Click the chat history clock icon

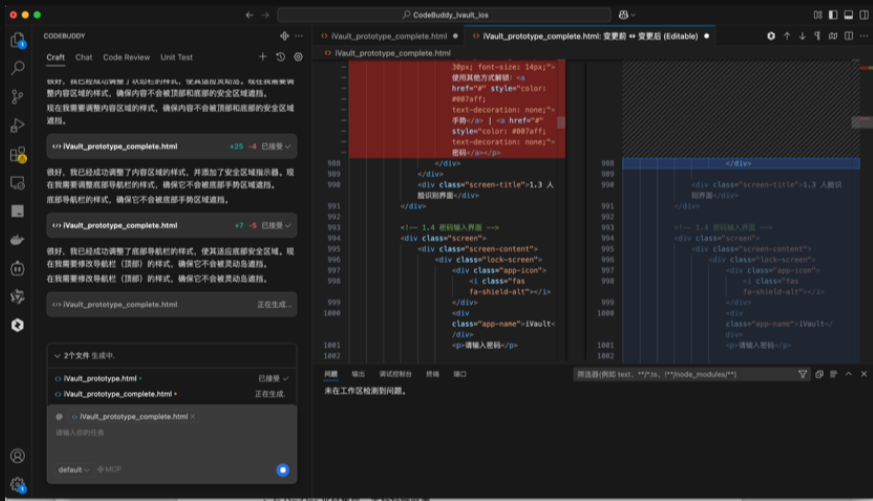280,57
